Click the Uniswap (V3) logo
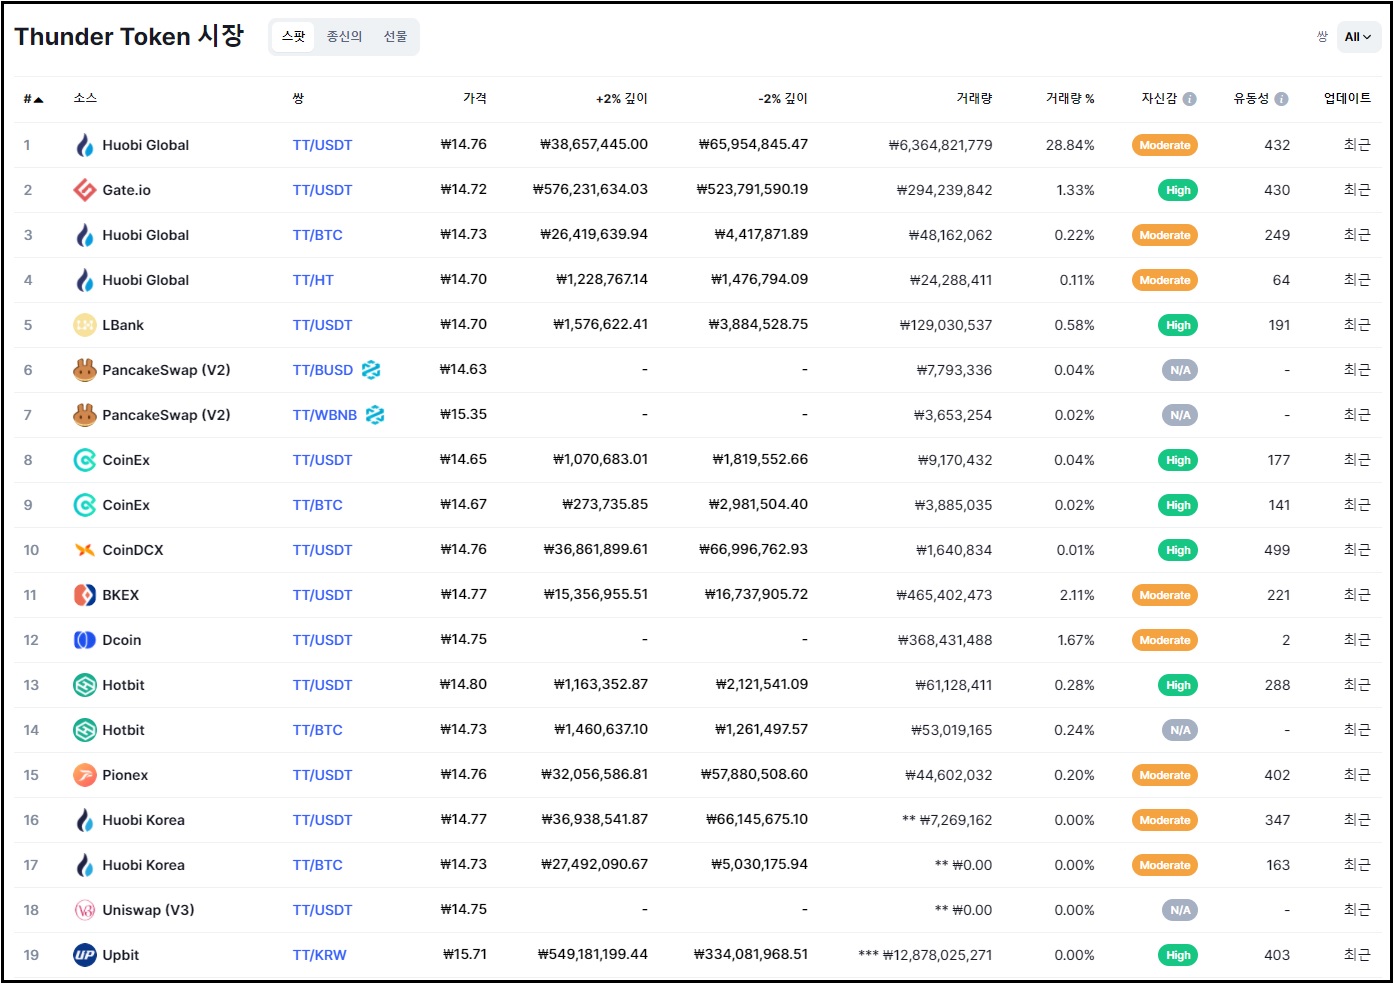The width and height of the screenshot is (1394, 986). tap(85, 910)
